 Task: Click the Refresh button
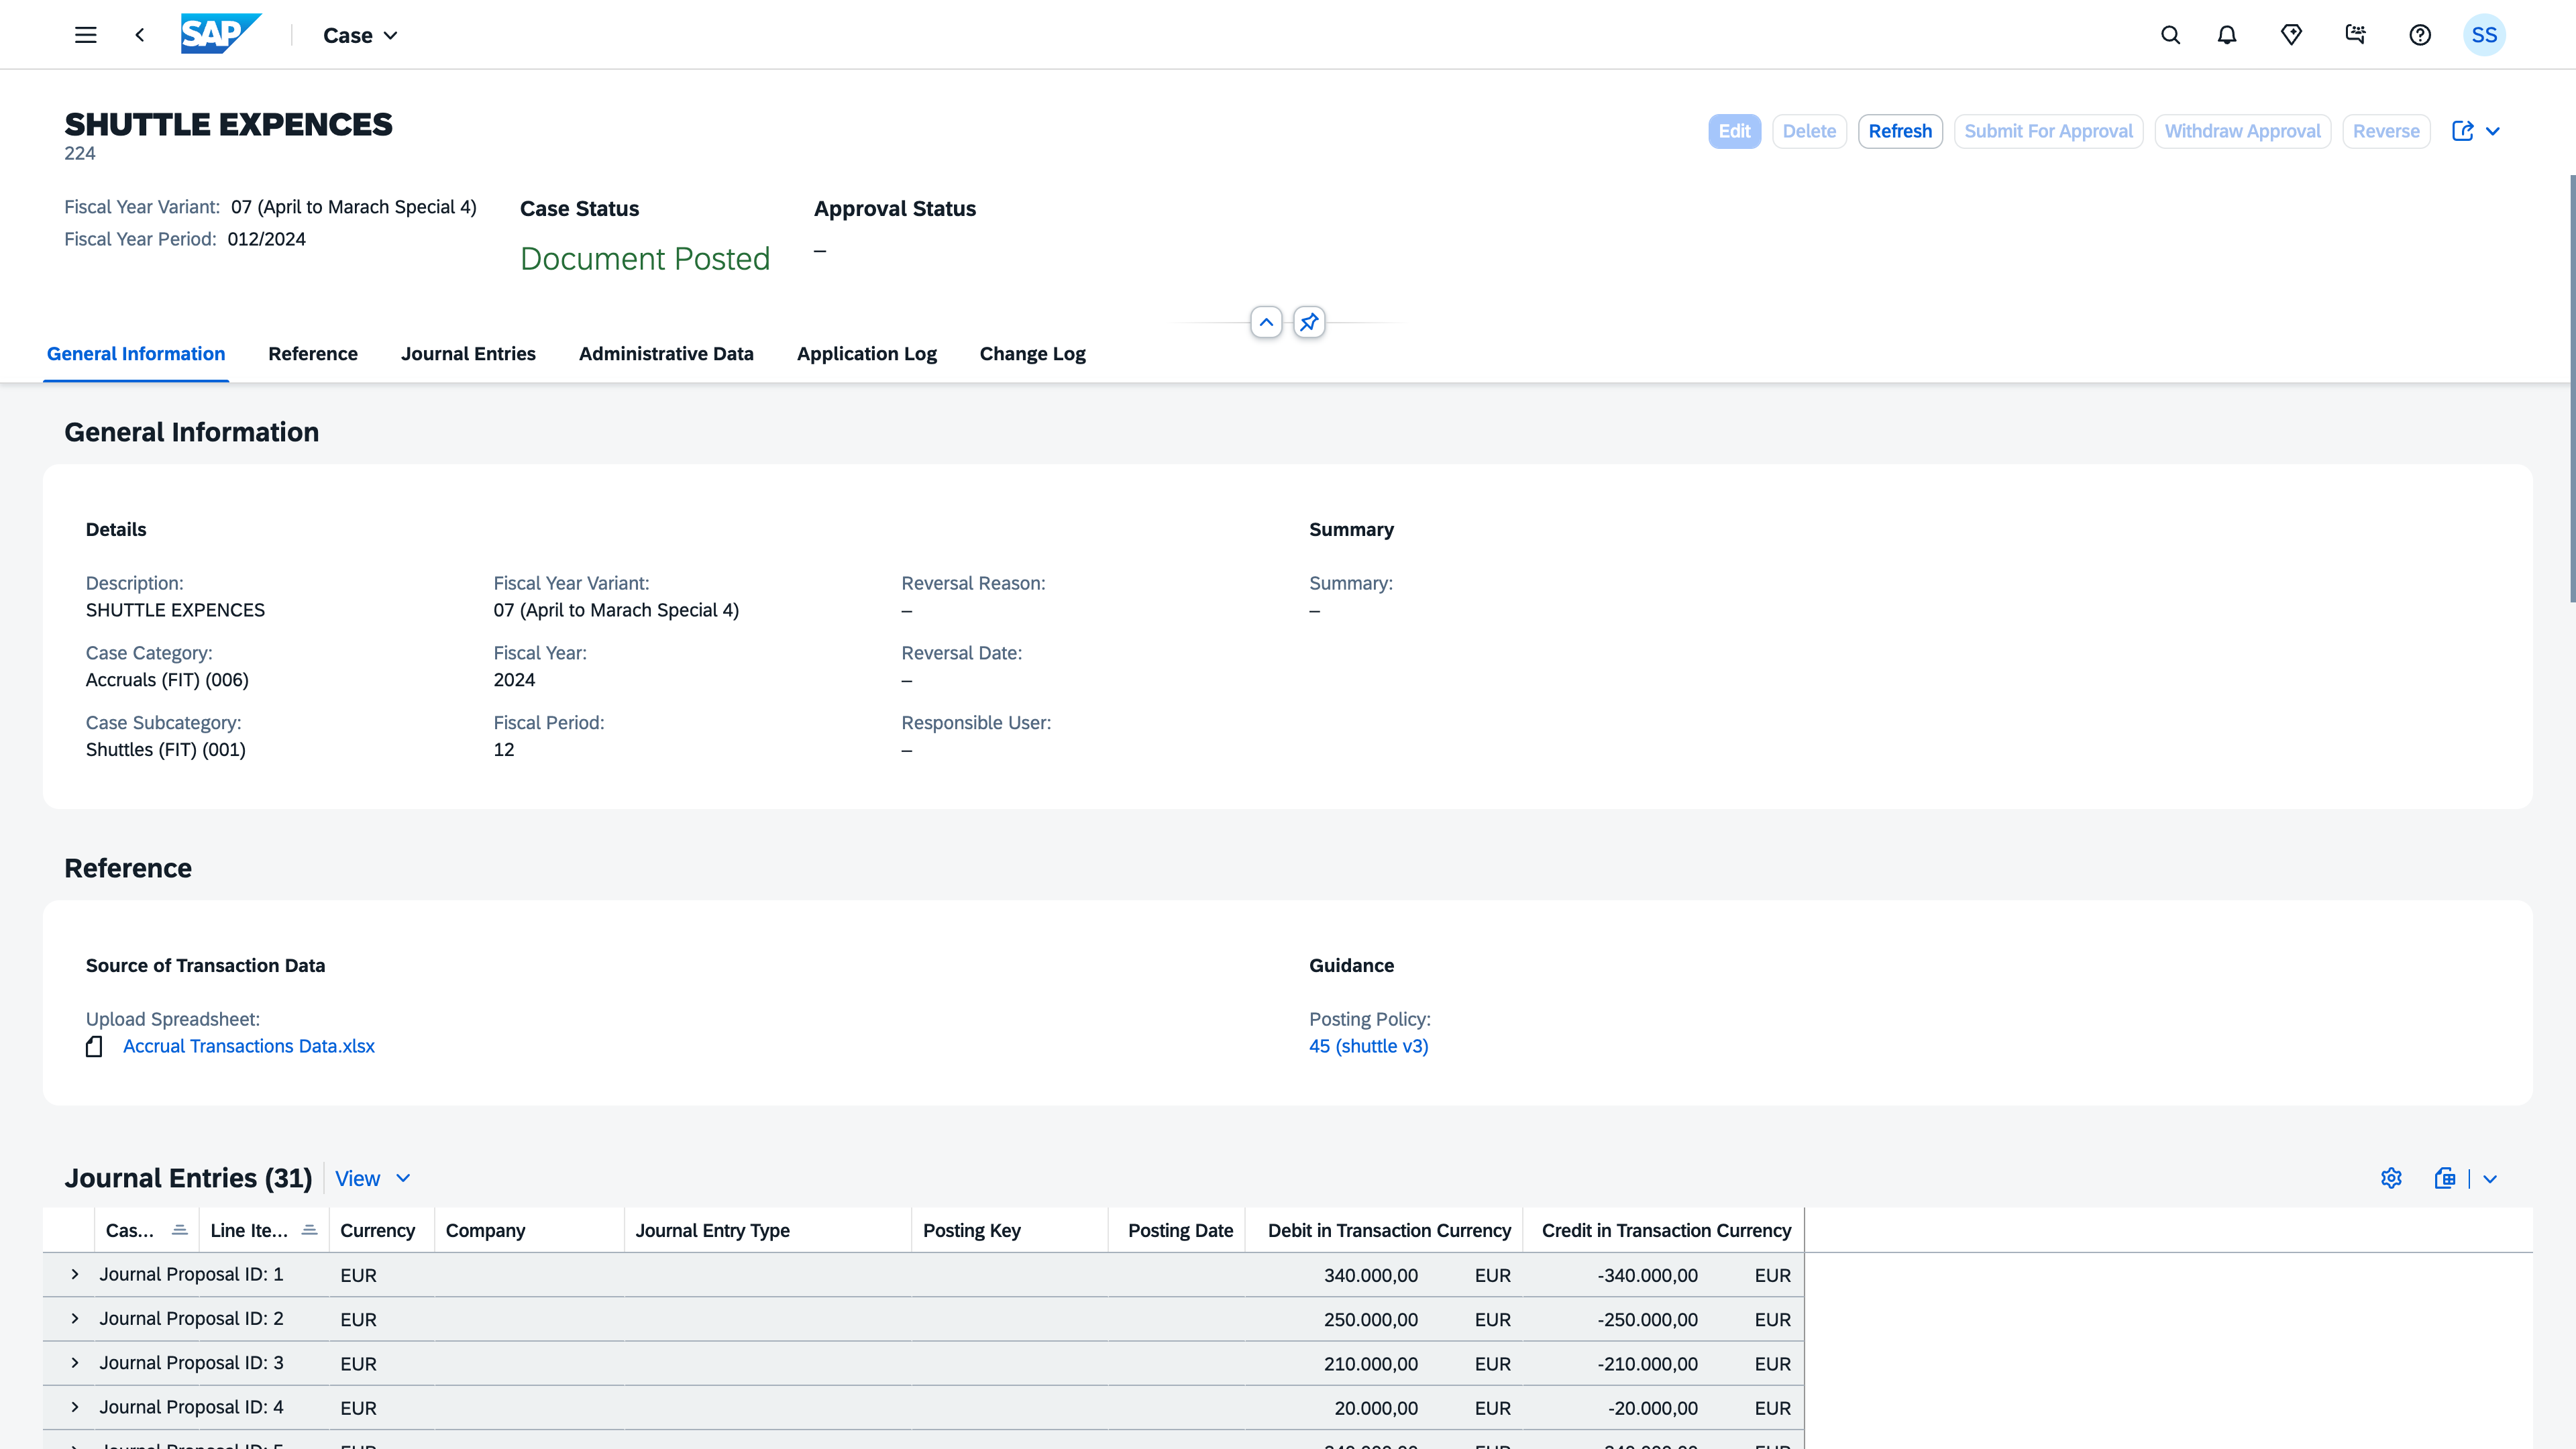[x=1900, y=131]
